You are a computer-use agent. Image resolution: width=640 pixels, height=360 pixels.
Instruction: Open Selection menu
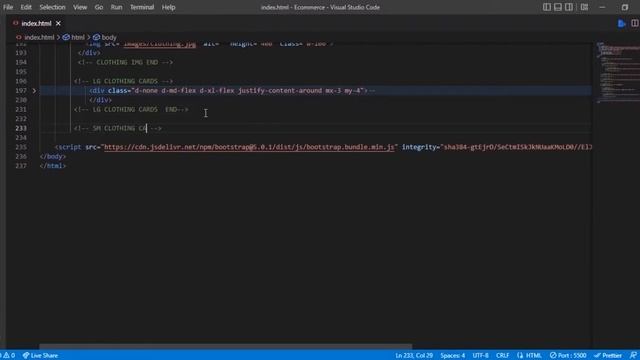[x=52, y=7]
